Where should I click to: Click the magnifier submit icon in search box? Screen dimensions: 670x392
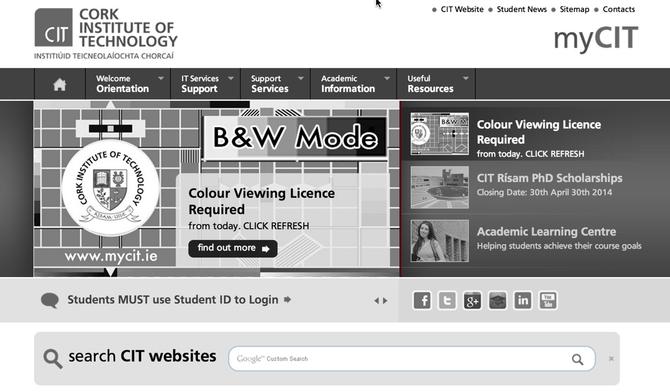point(577,359)
